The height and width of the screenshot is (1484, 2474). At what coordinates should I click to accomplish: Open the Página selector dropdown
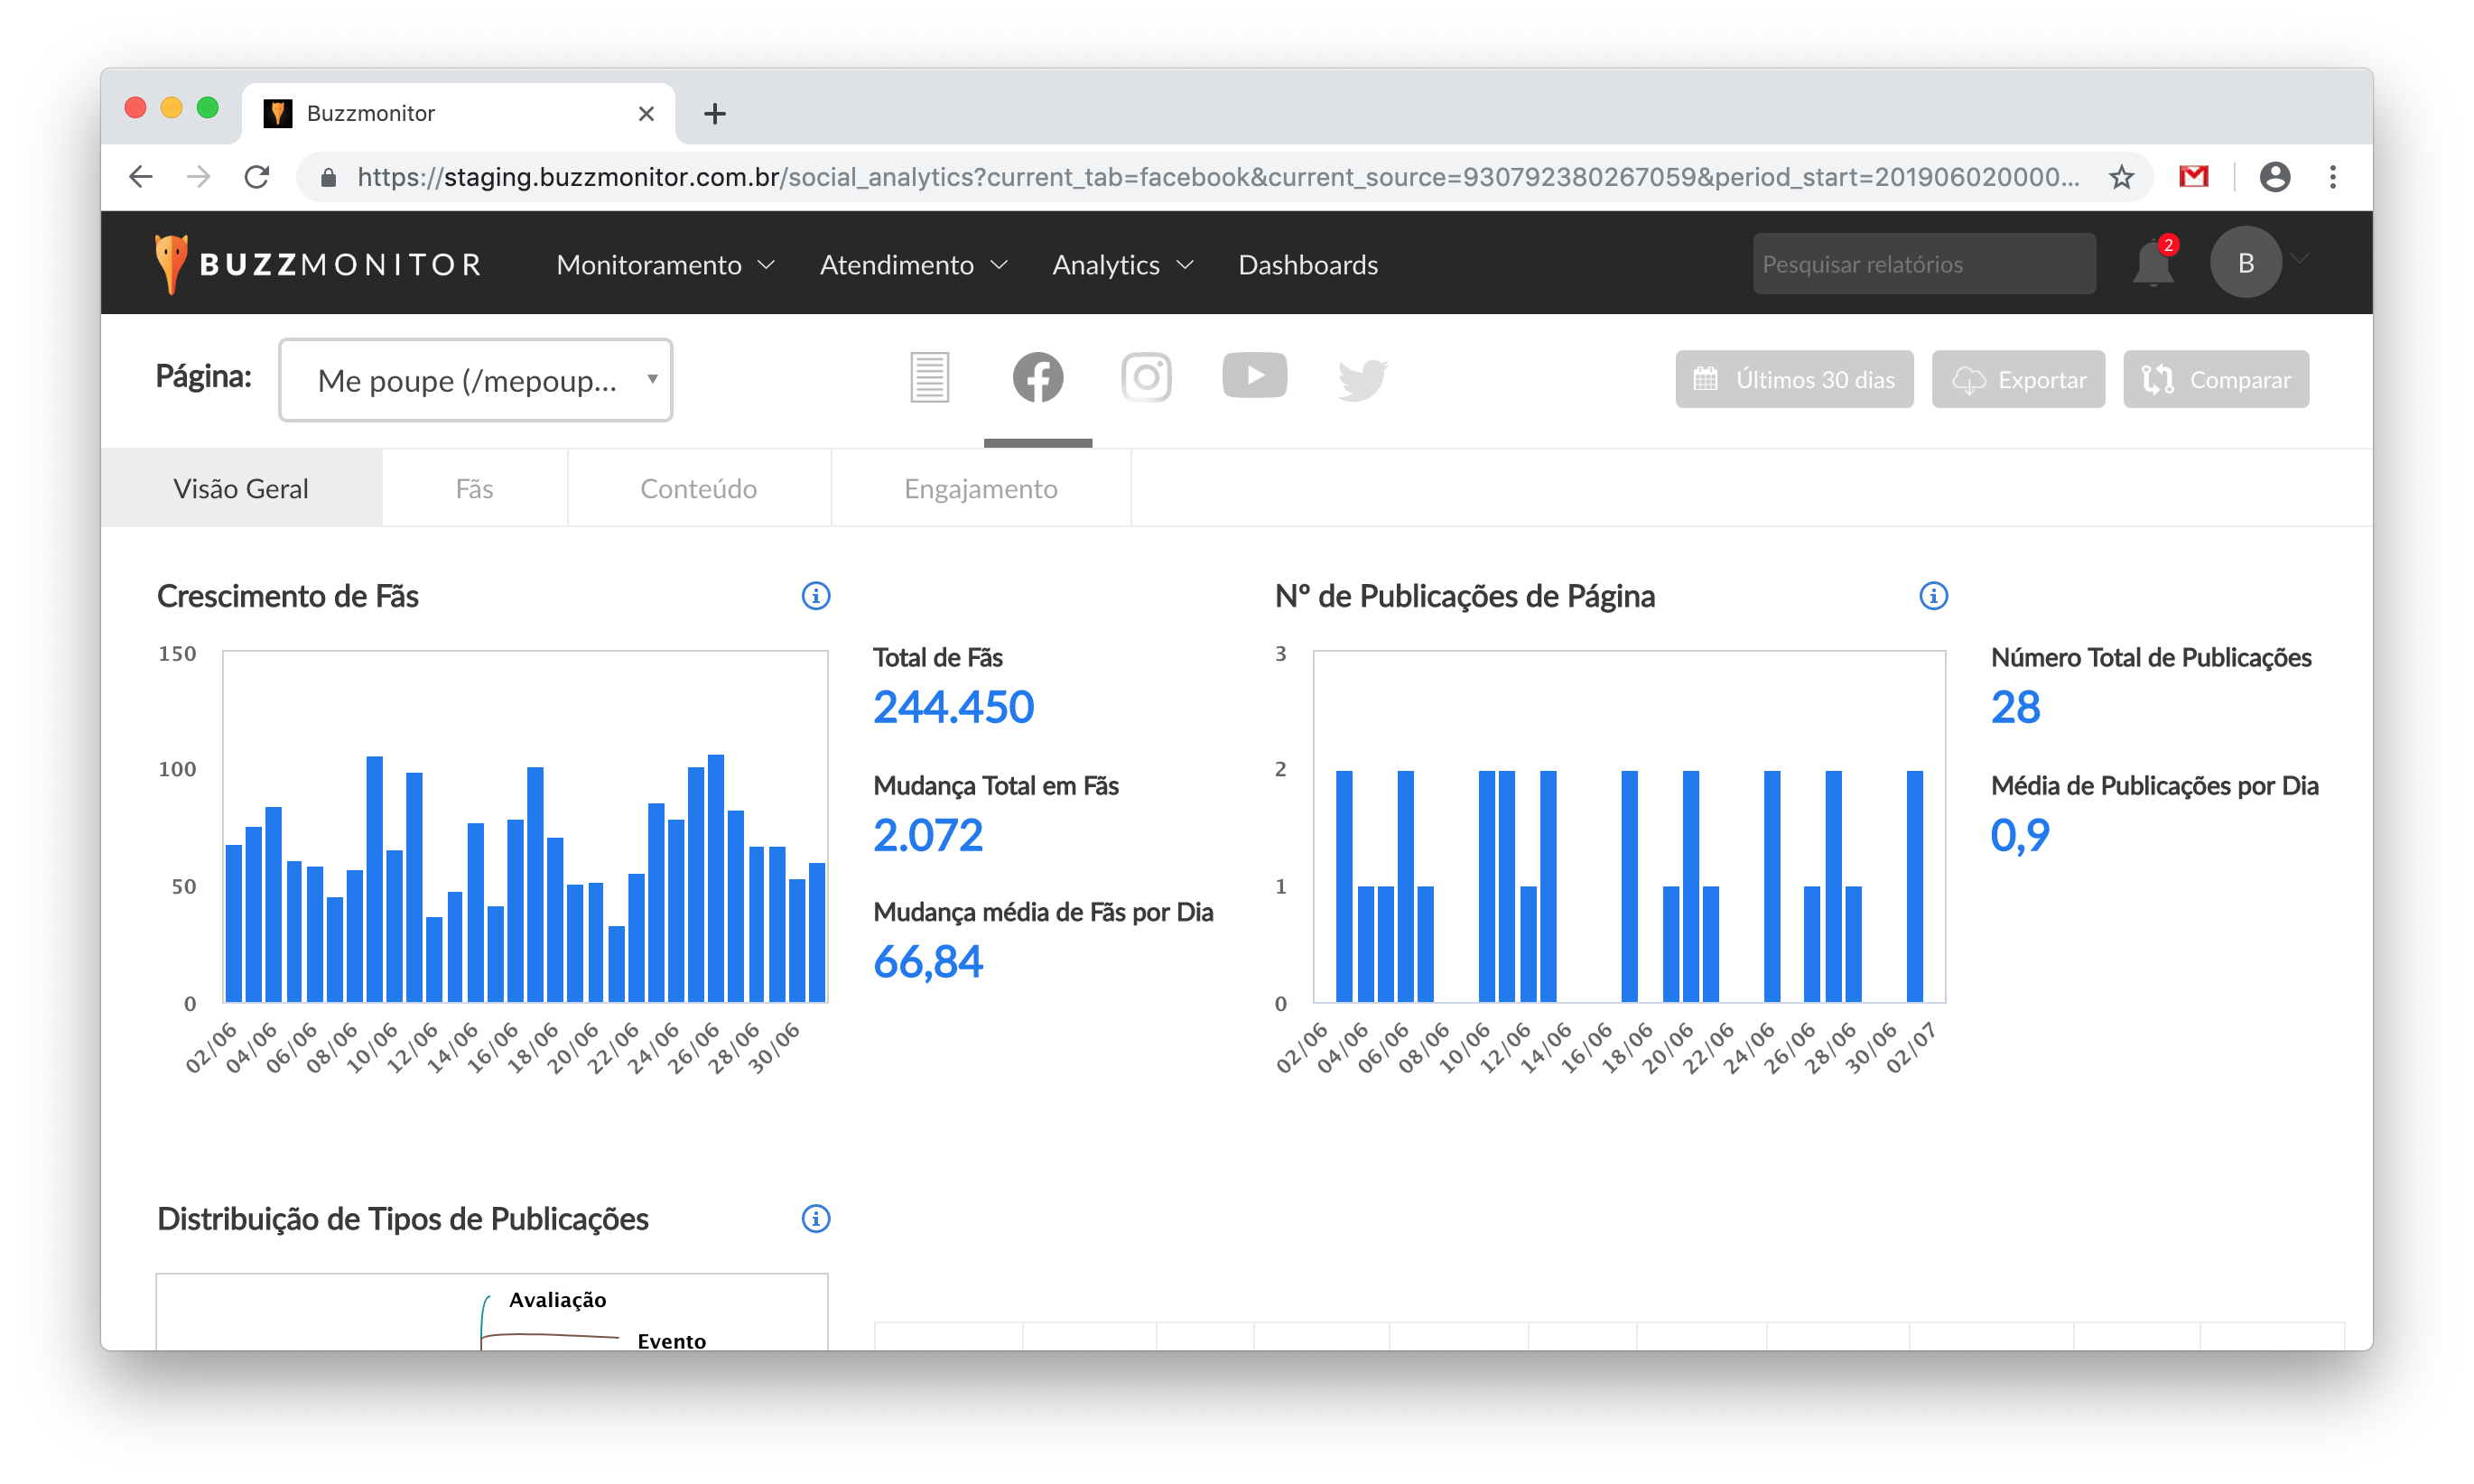tap(475, 380)
